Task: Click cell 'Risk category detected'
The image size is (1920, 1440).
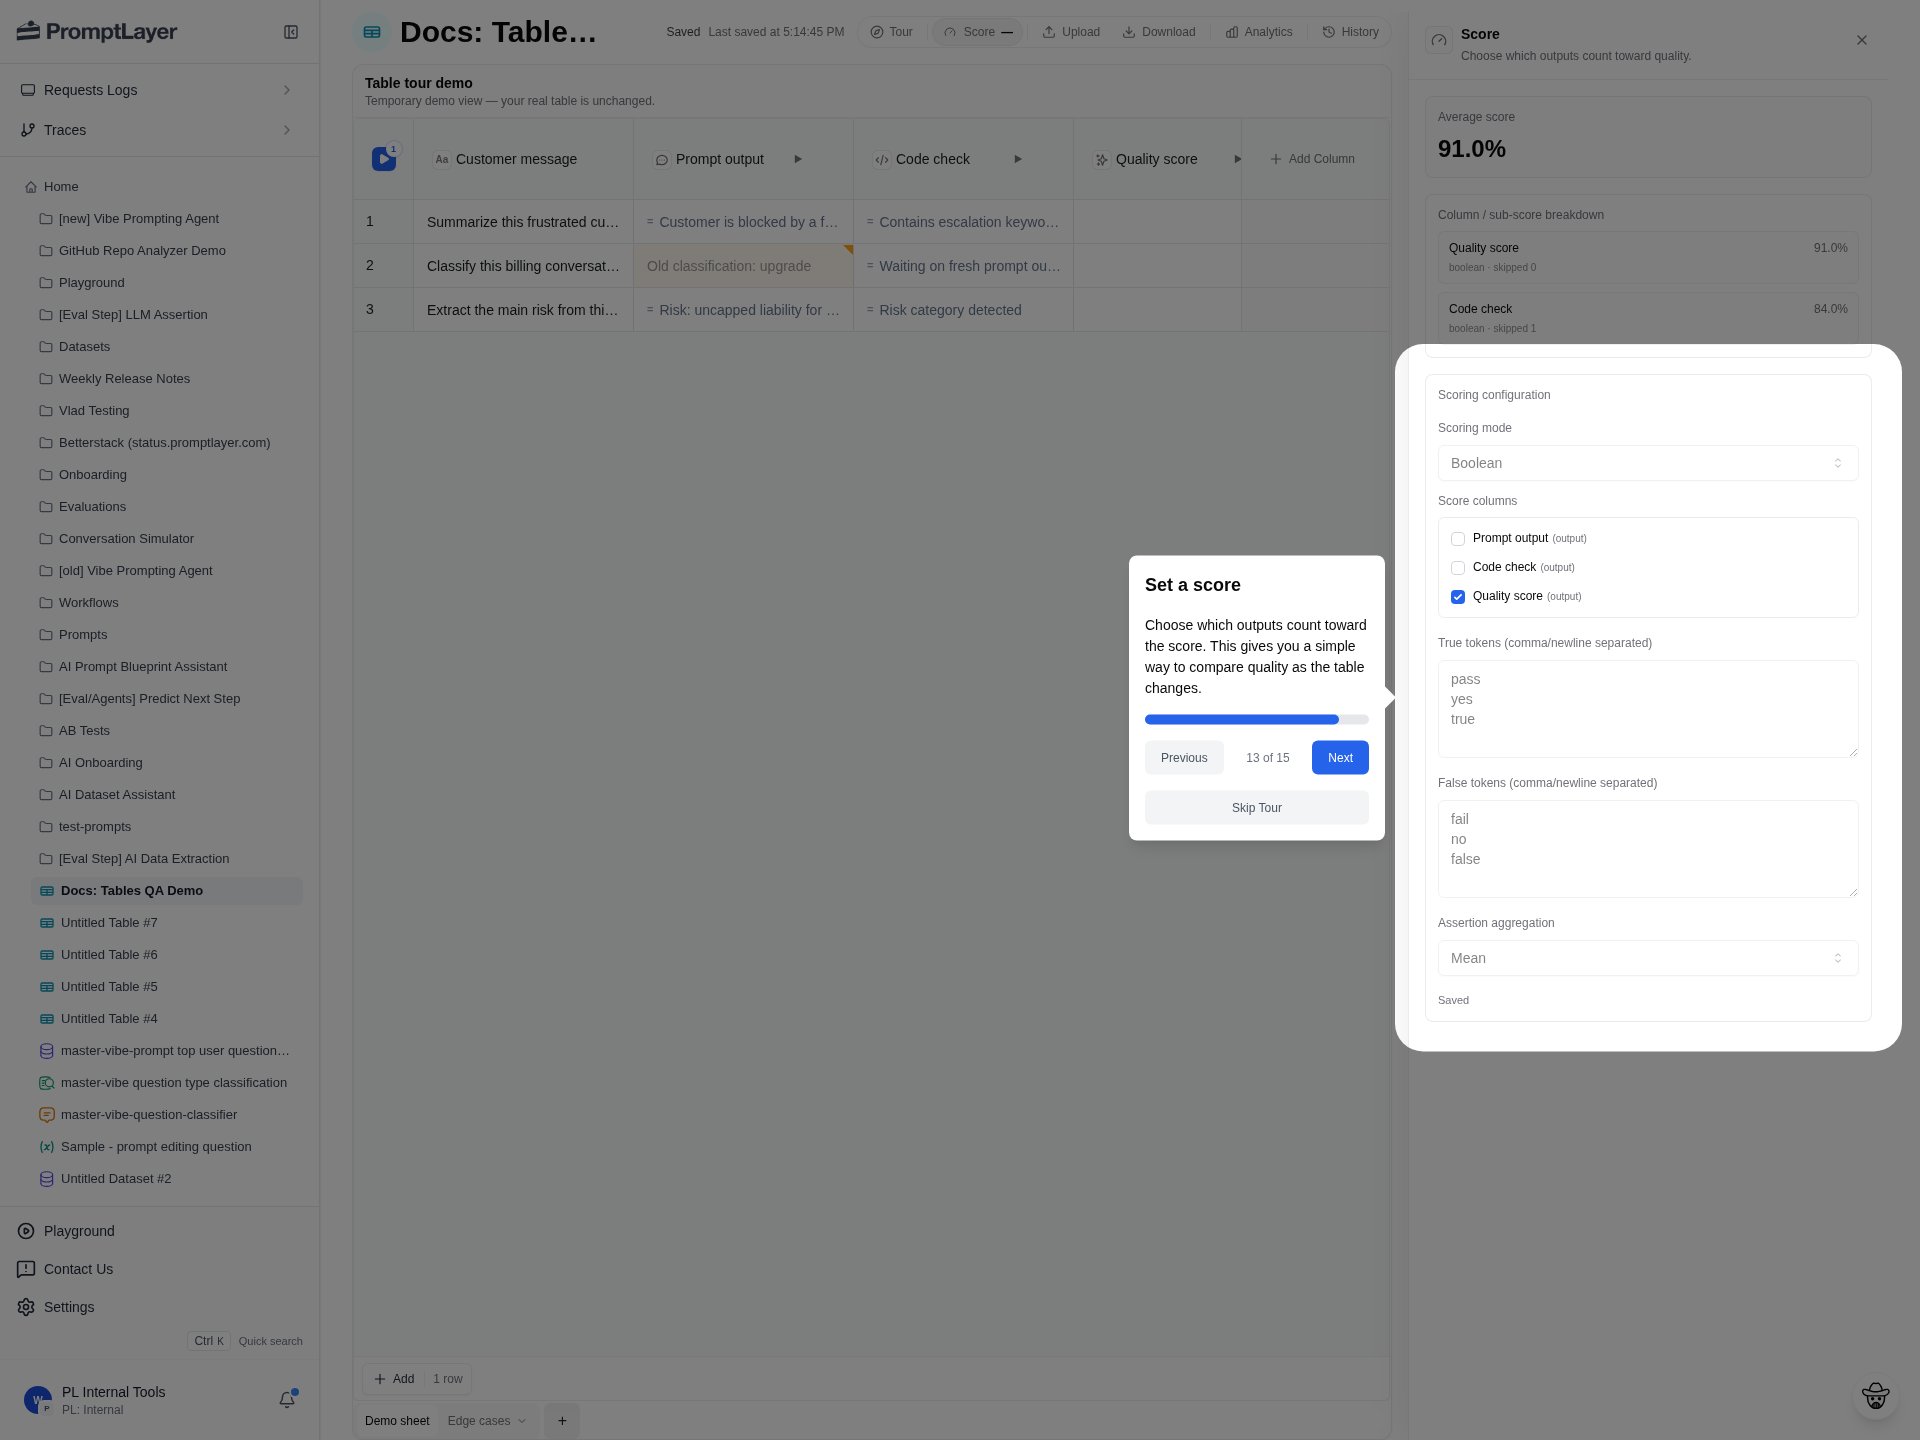Action: (963, 310)
